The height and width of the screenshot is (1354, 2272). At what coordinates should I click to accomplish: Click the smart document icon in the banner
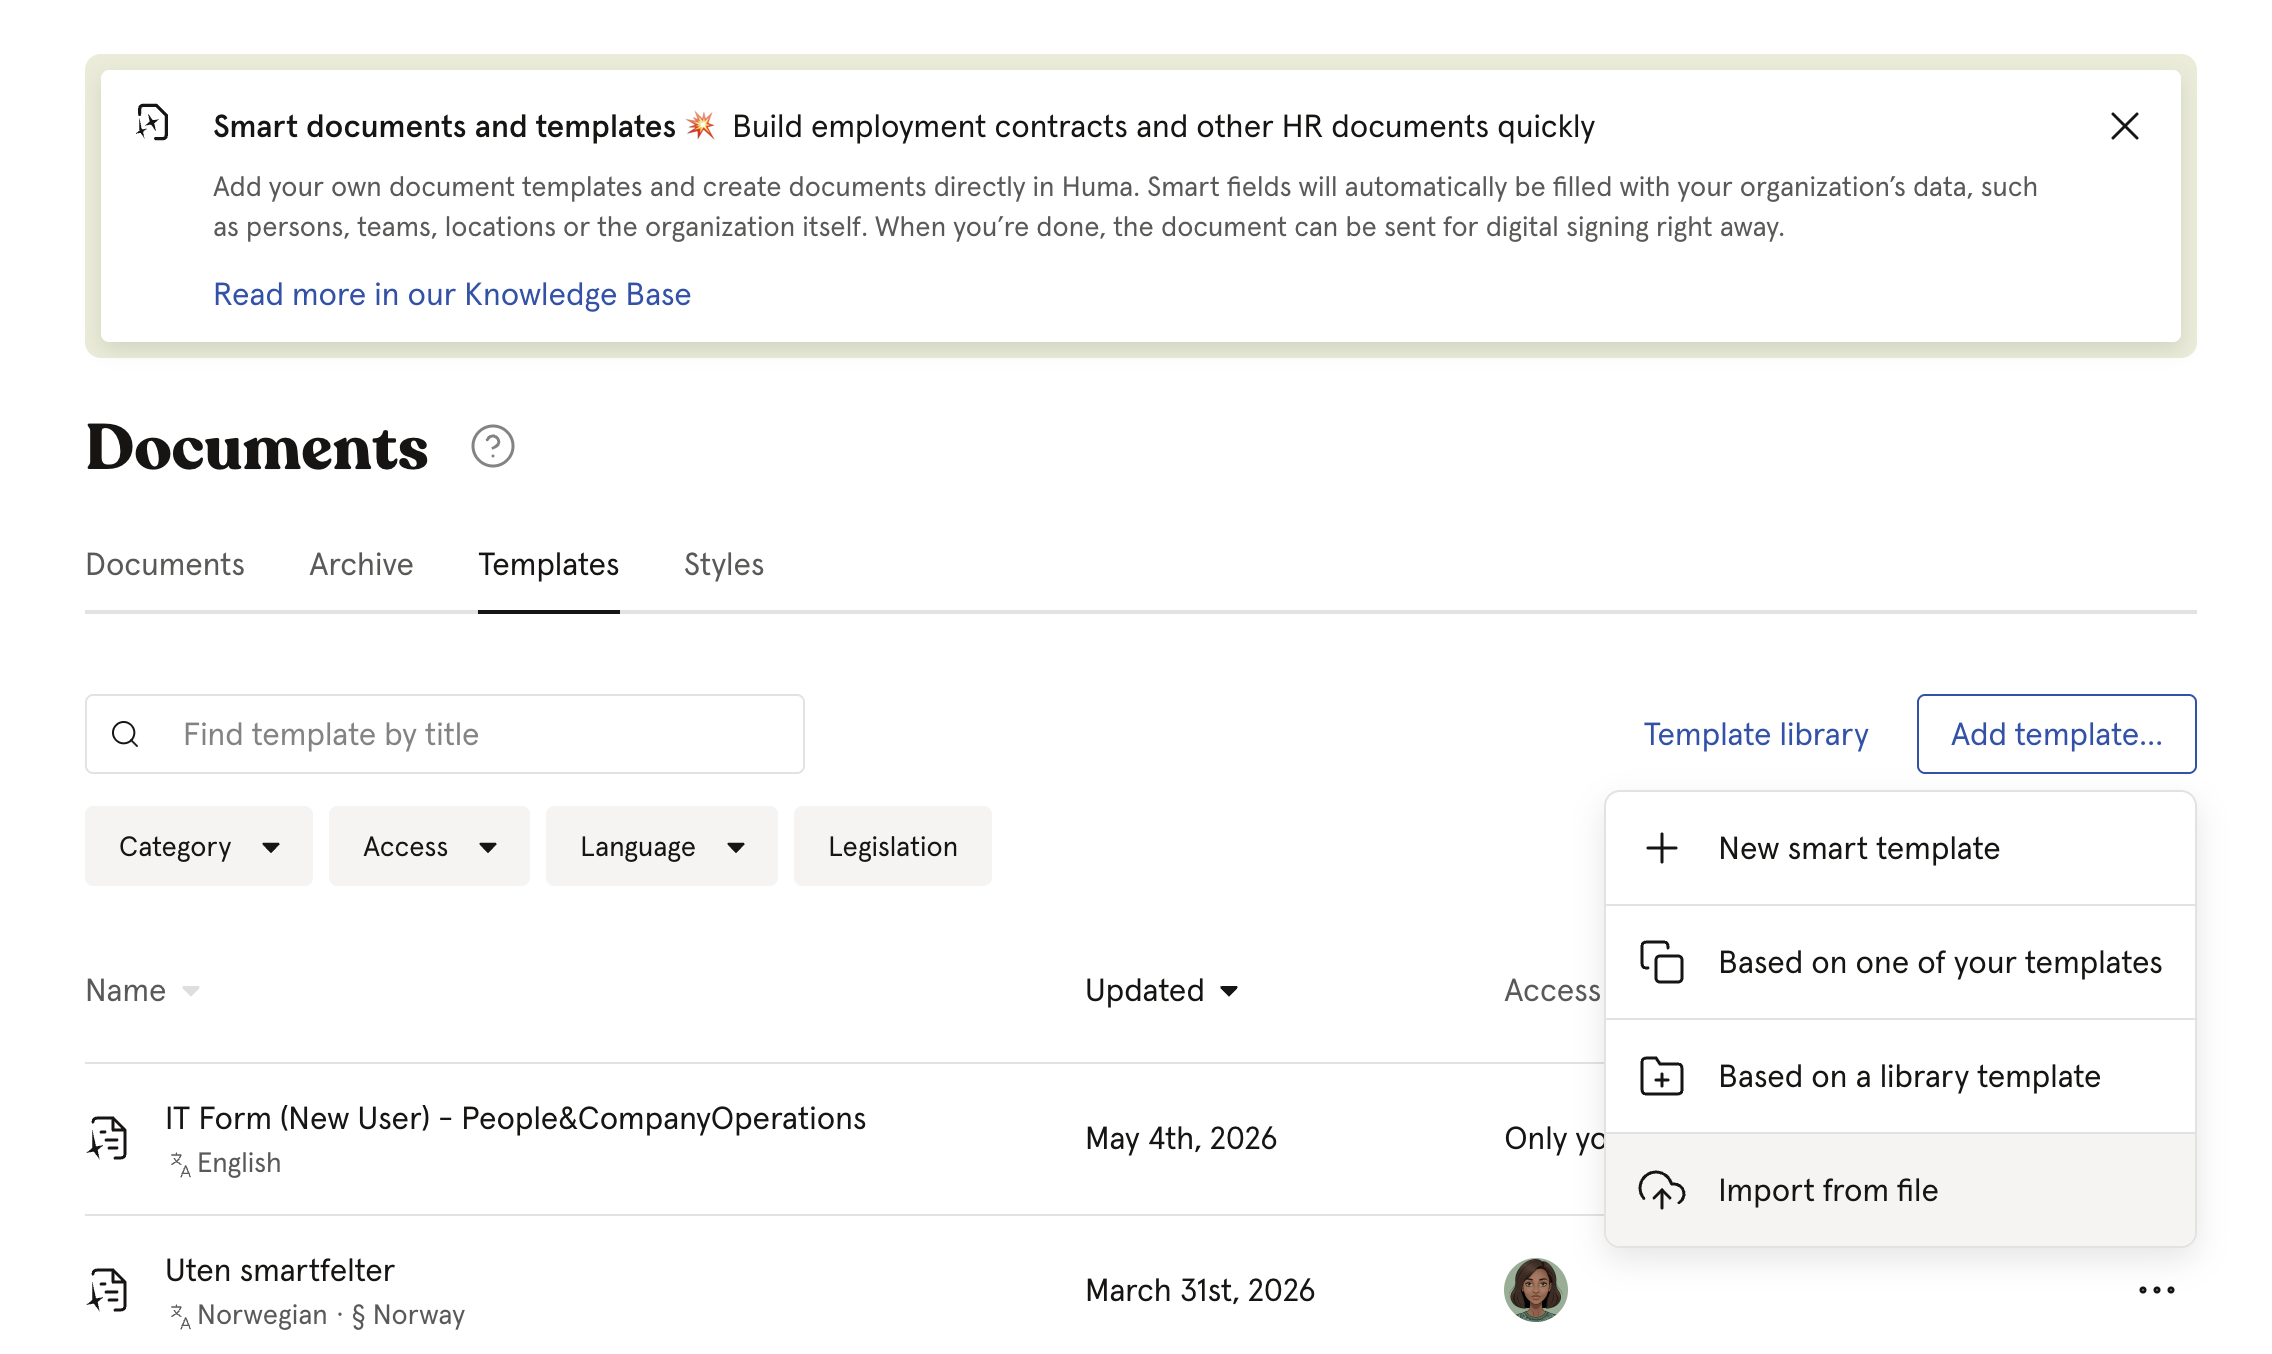[152, 122]
